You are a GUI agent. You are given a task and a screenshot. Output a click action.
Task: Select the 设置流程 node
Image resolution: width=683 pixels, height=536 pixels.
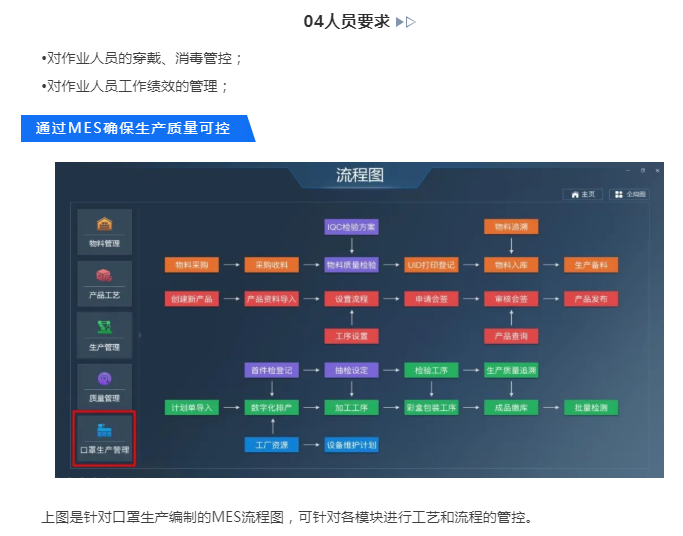[x=351, y=298]
